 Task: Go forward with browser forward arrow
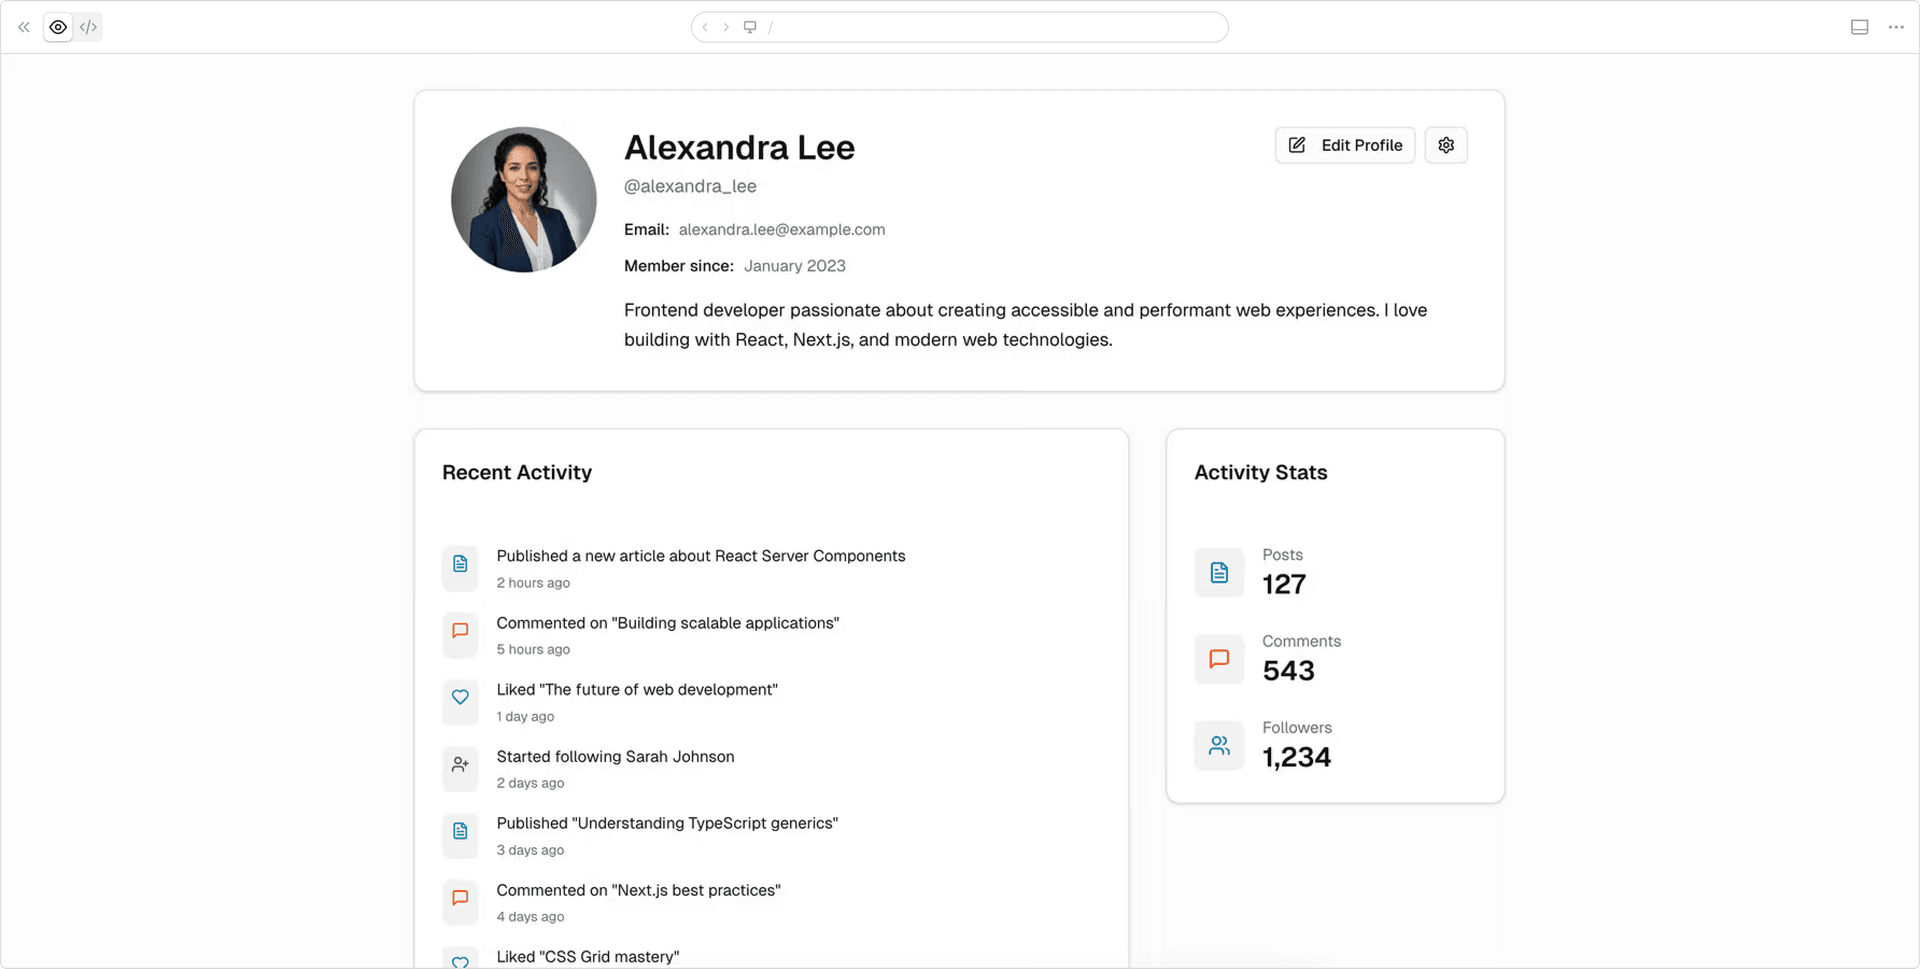(726, 27)
